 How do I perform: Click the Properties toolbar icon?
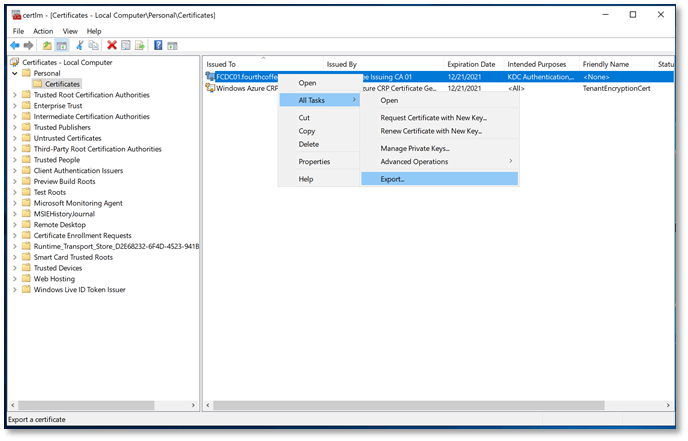(x=126, y=46)
